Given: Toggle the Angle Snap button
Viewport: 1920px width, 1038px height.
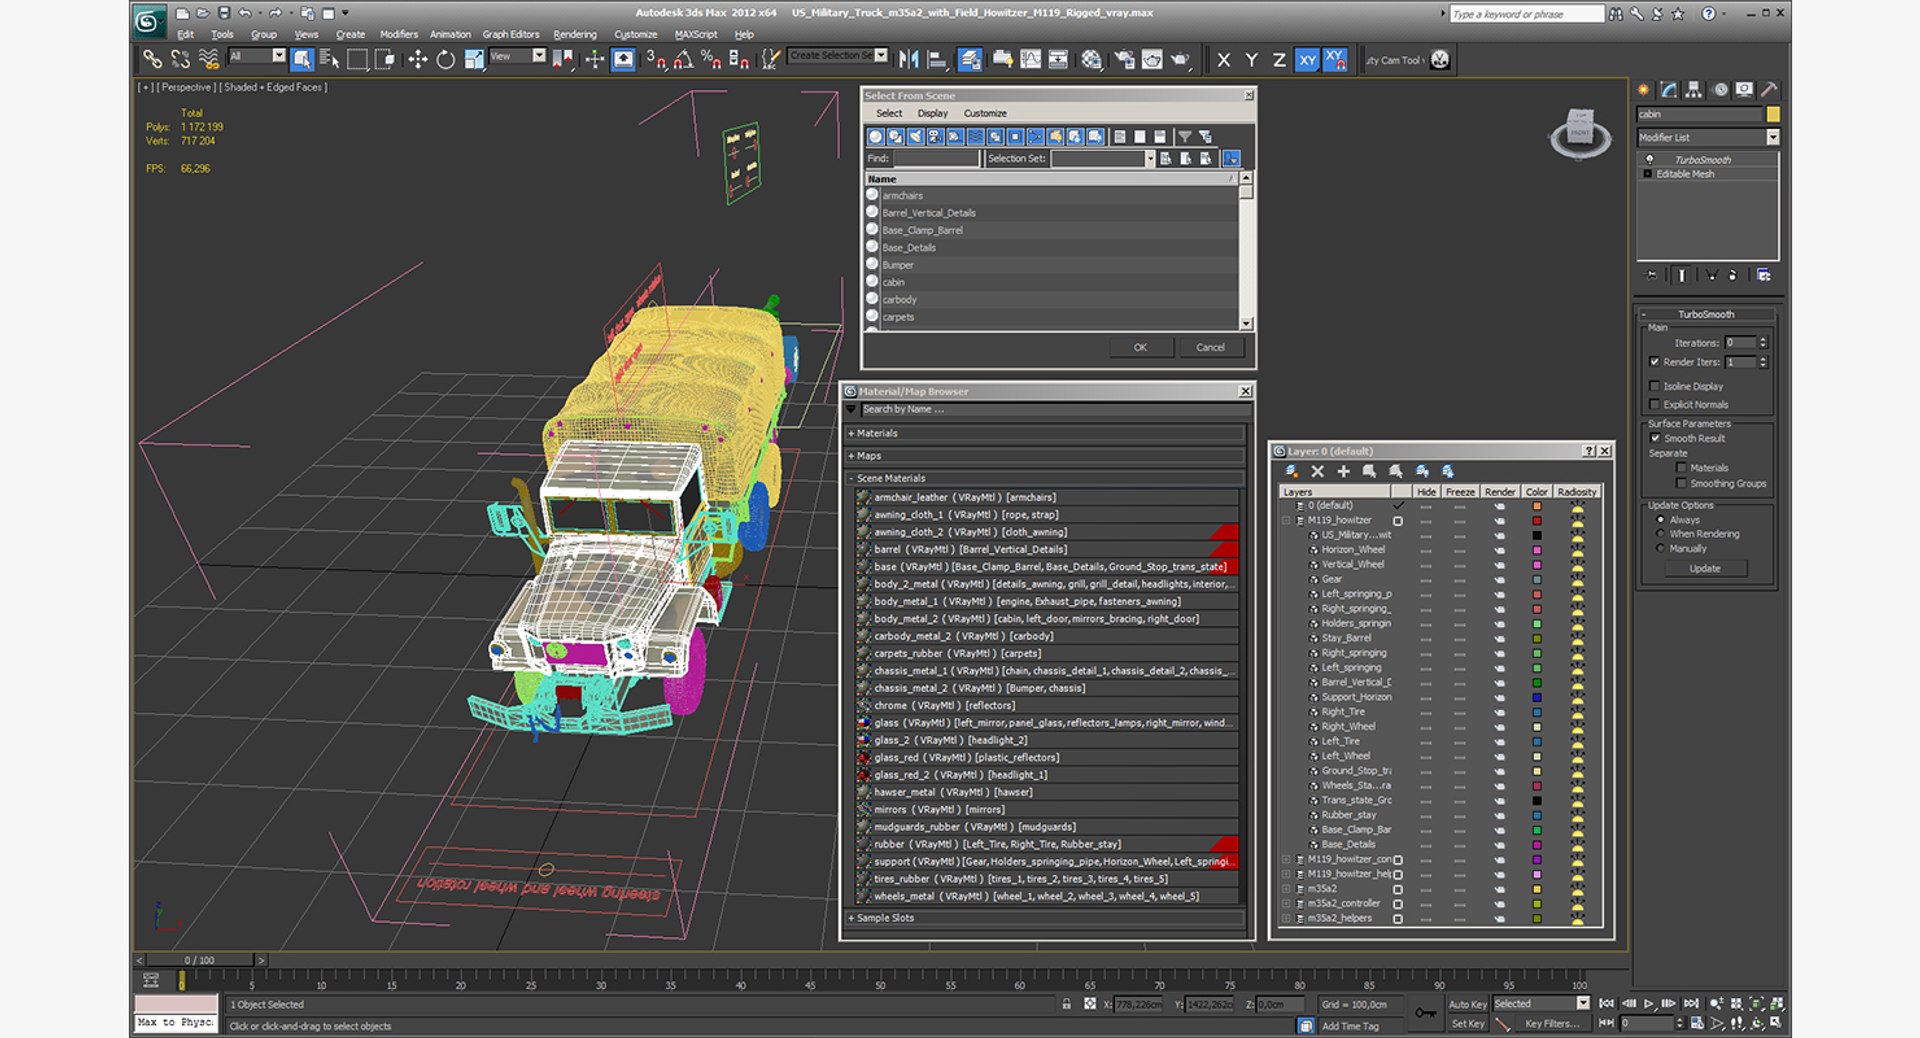Looking at the screenshot, I should point(683,60).
